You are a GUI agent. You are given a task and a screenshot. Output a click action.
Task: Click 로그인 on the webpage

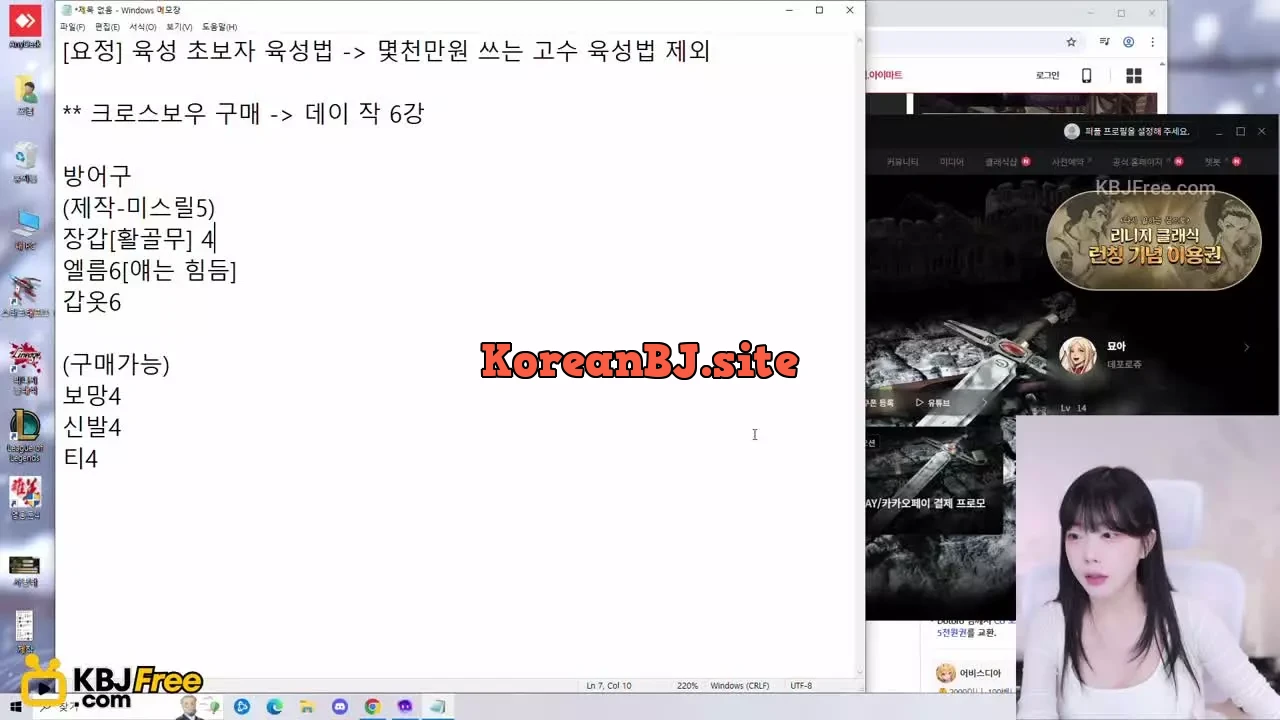pos(1047,76)
